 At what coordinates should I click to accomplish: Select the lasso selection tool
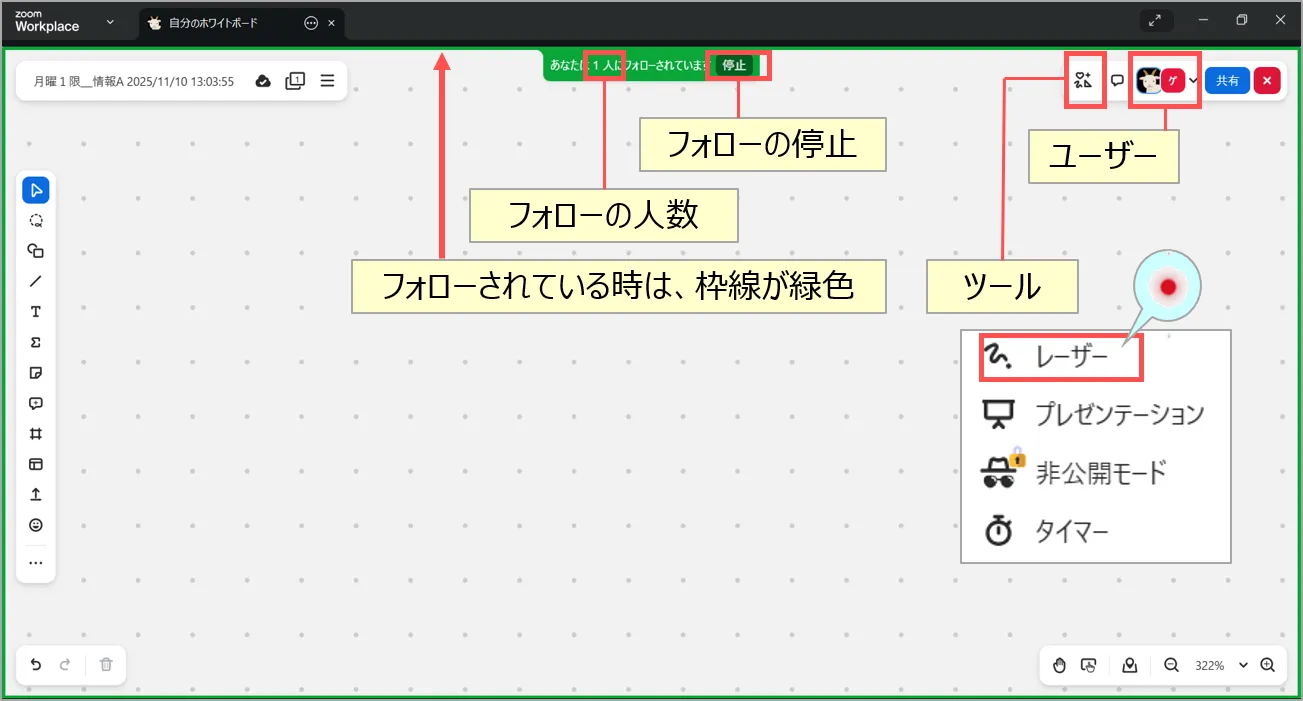pos(36,221)
